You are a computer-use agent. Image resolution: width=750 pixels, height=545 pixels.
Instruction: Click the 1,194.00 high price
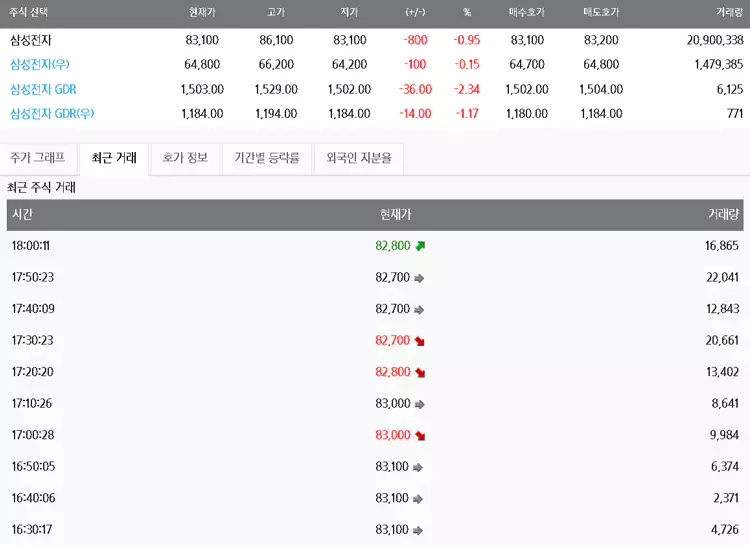click(276, 114)
